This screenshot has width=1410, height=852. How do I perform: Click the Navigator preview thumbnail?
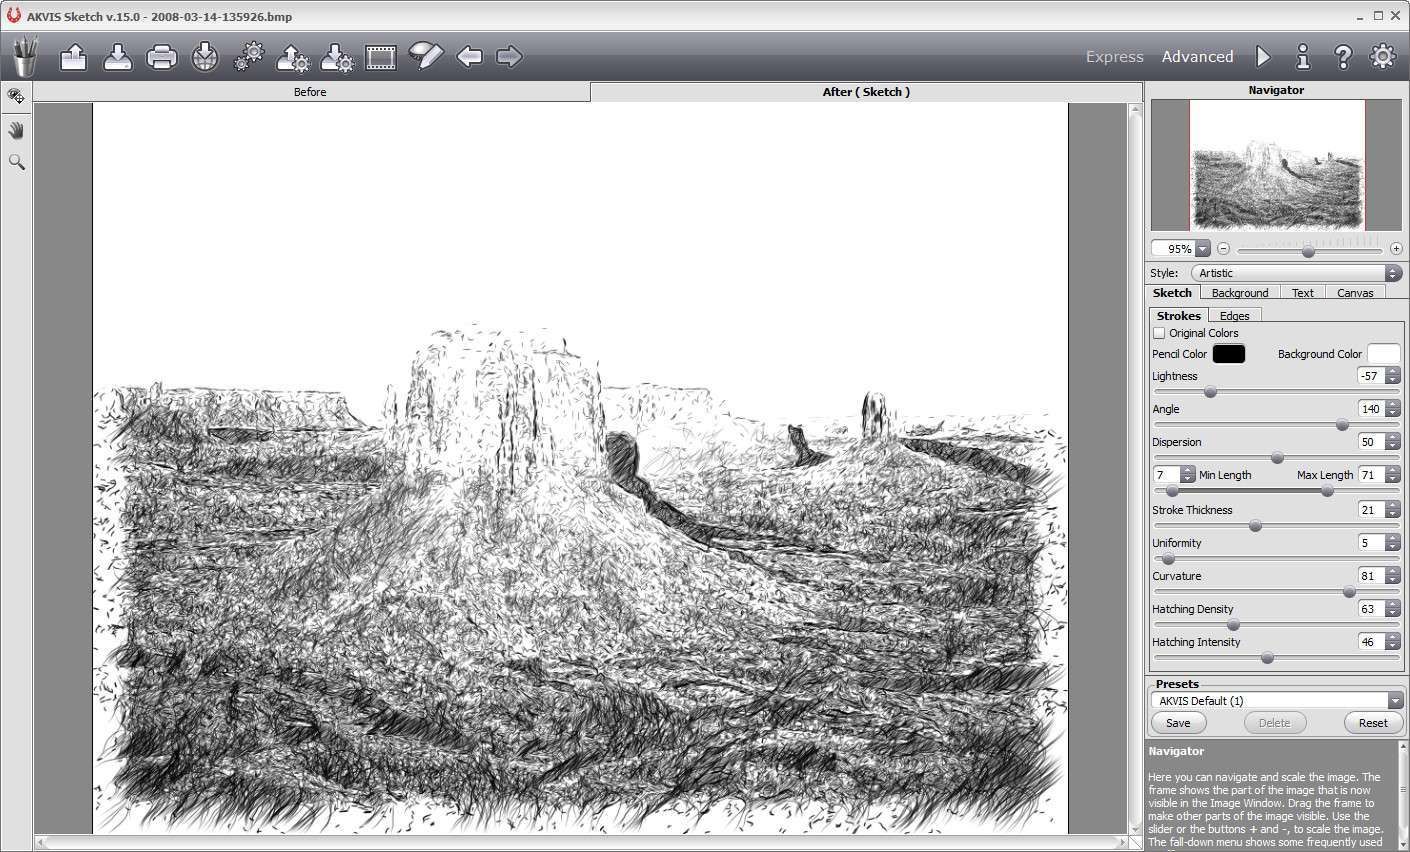tap(1276, 165)
